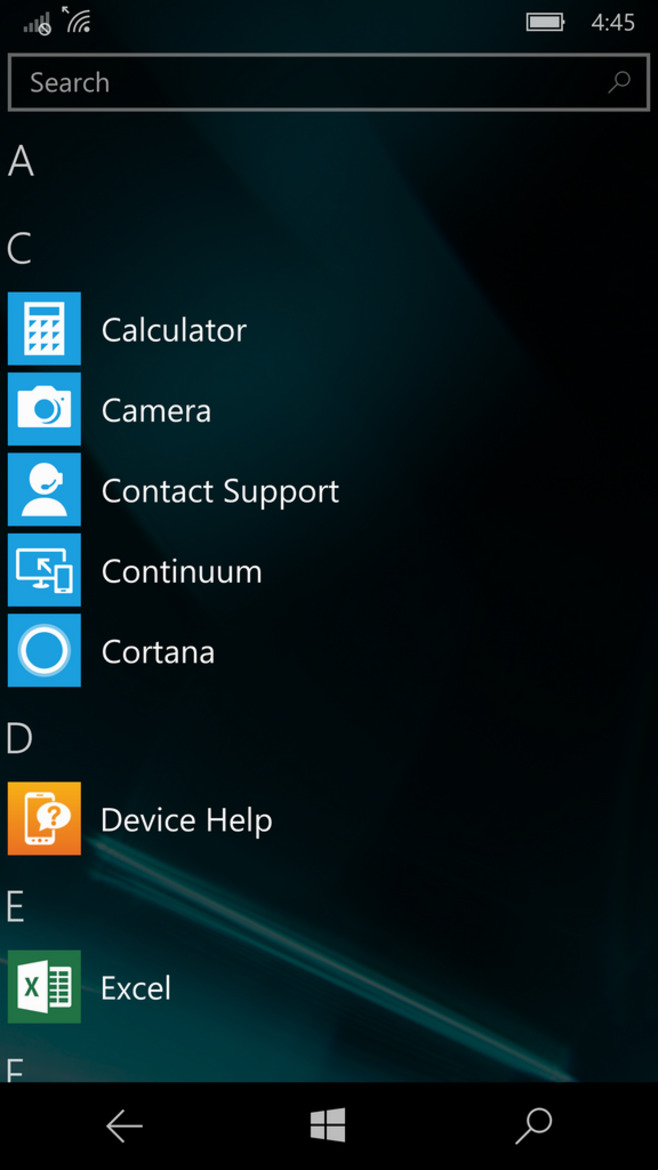The width and height of the screenshot is (658, 1170).
Task: Open the Device Help icon
Action: coord(44,819)
